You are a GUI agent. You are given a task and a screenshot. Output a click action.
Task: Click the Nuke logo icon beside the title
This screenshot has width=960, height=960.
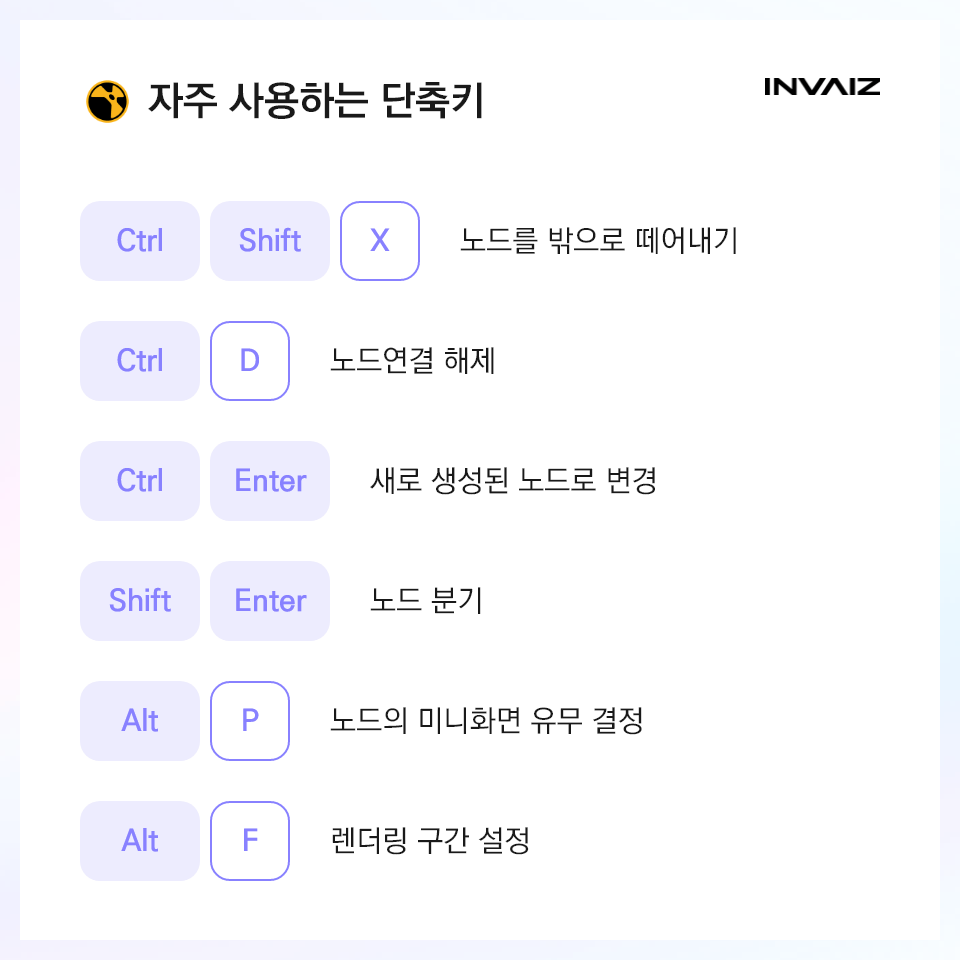click(x=108, y=102)
